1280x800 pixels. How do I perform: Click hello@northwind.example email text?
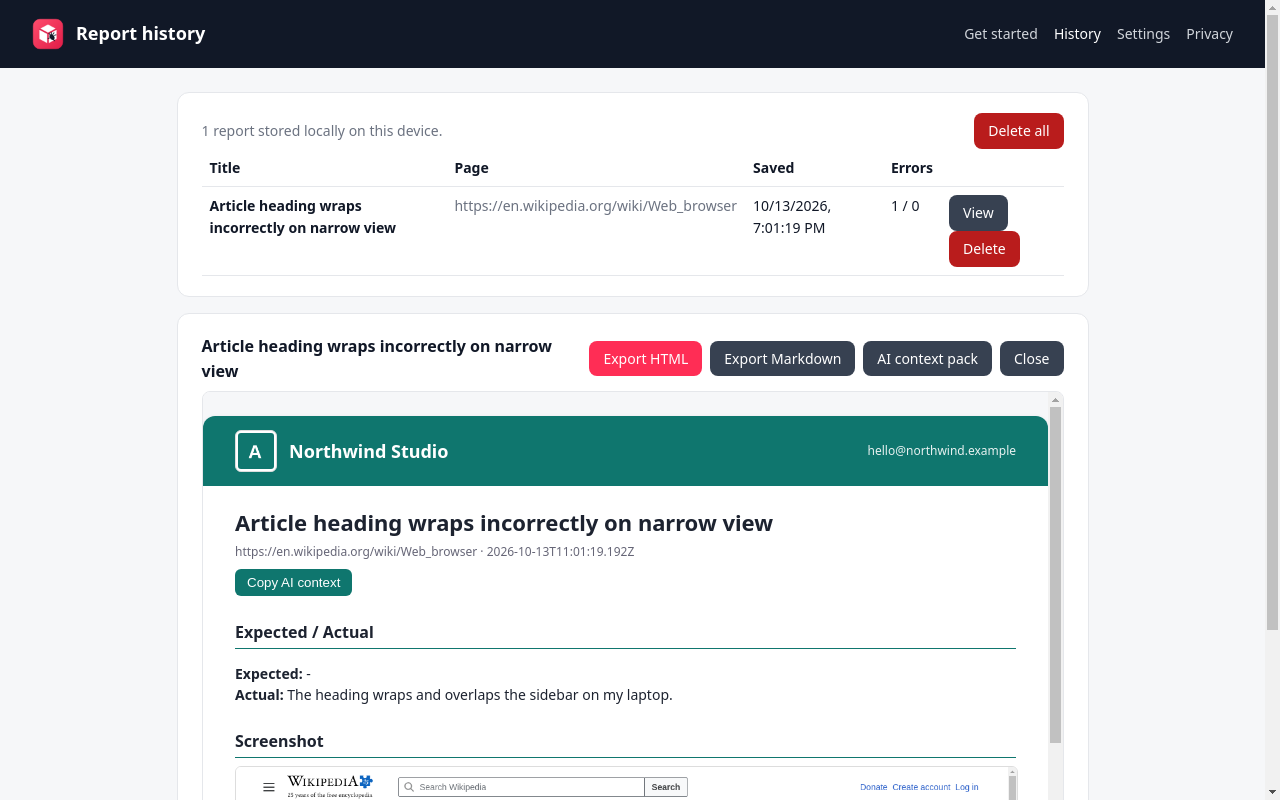(x=941, y=451)
